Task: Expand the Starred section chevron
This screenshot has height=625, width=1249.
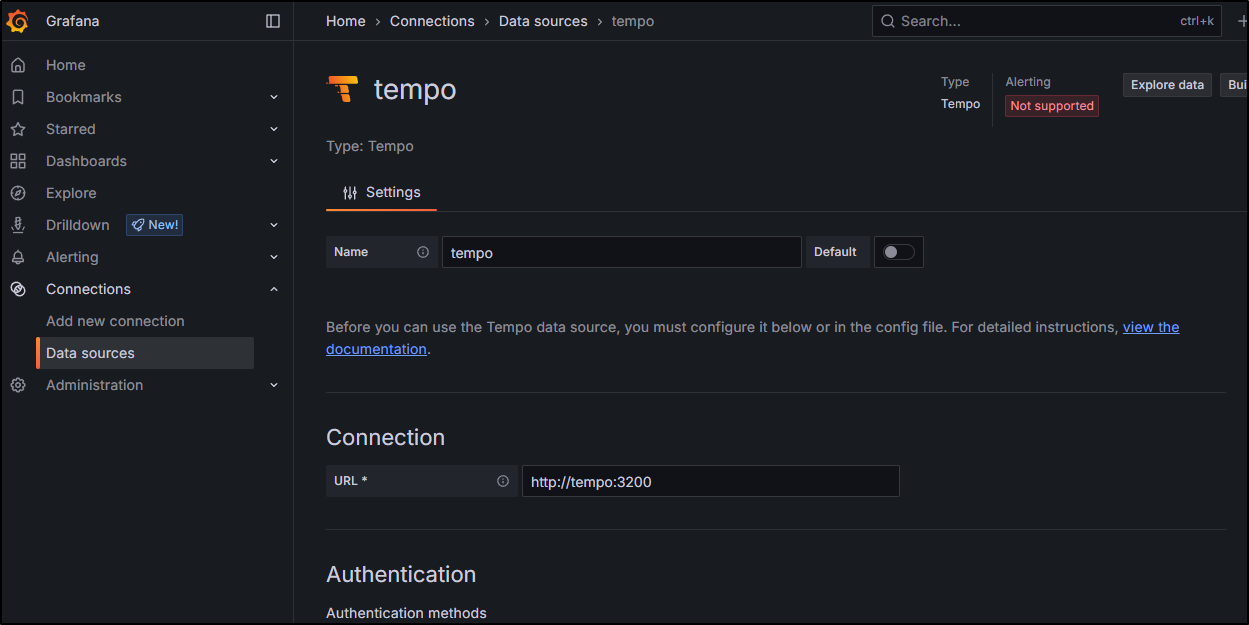Action: (x=274, y=129)
